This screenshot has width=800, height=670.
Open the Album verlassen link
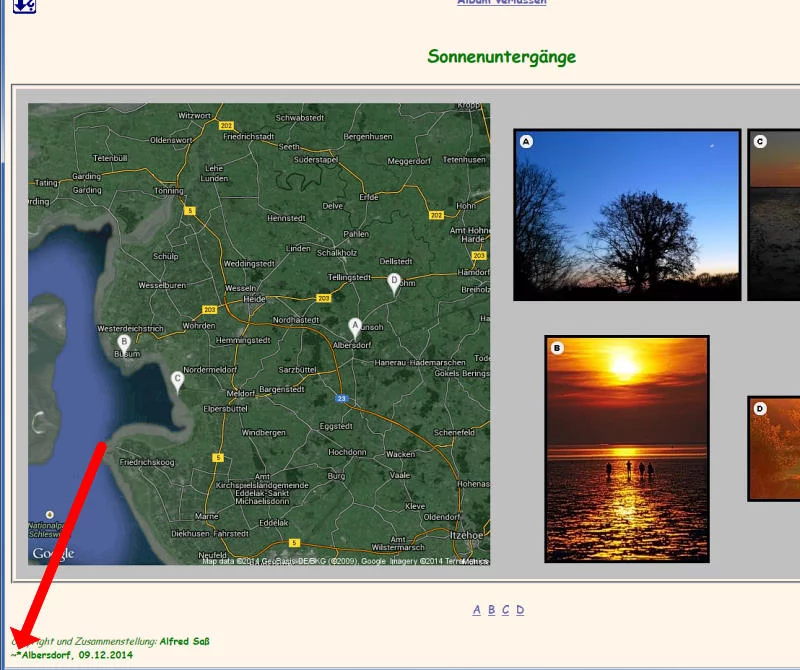pyautogui.click(x=502, y=3)
